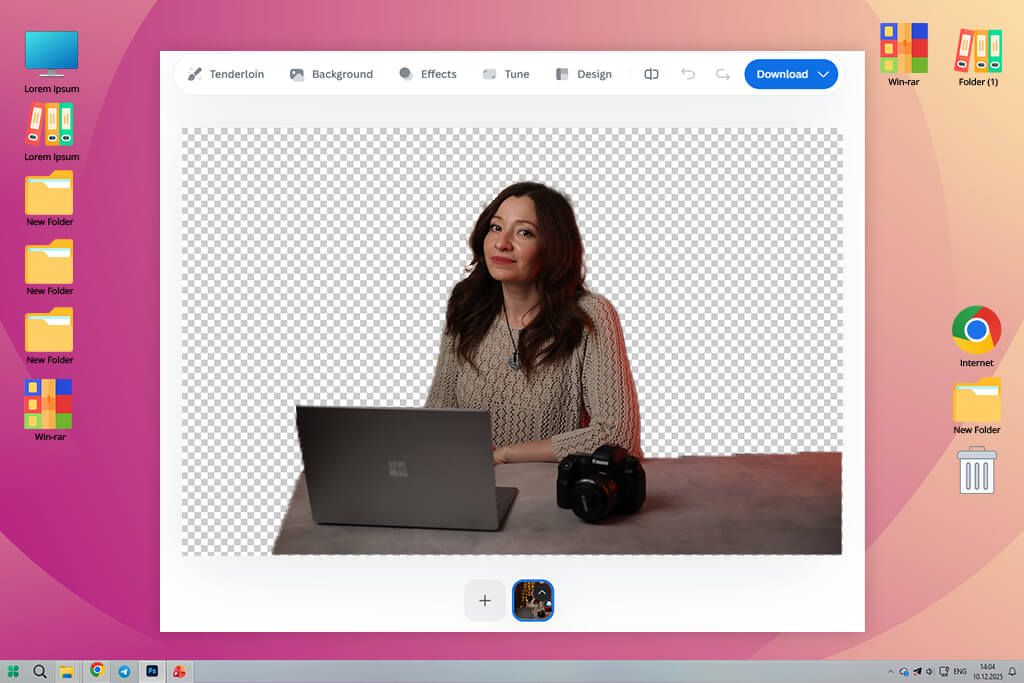Toggle the before/after compare icon
This screenshot has width=1024, height=683.
(651, 74)
